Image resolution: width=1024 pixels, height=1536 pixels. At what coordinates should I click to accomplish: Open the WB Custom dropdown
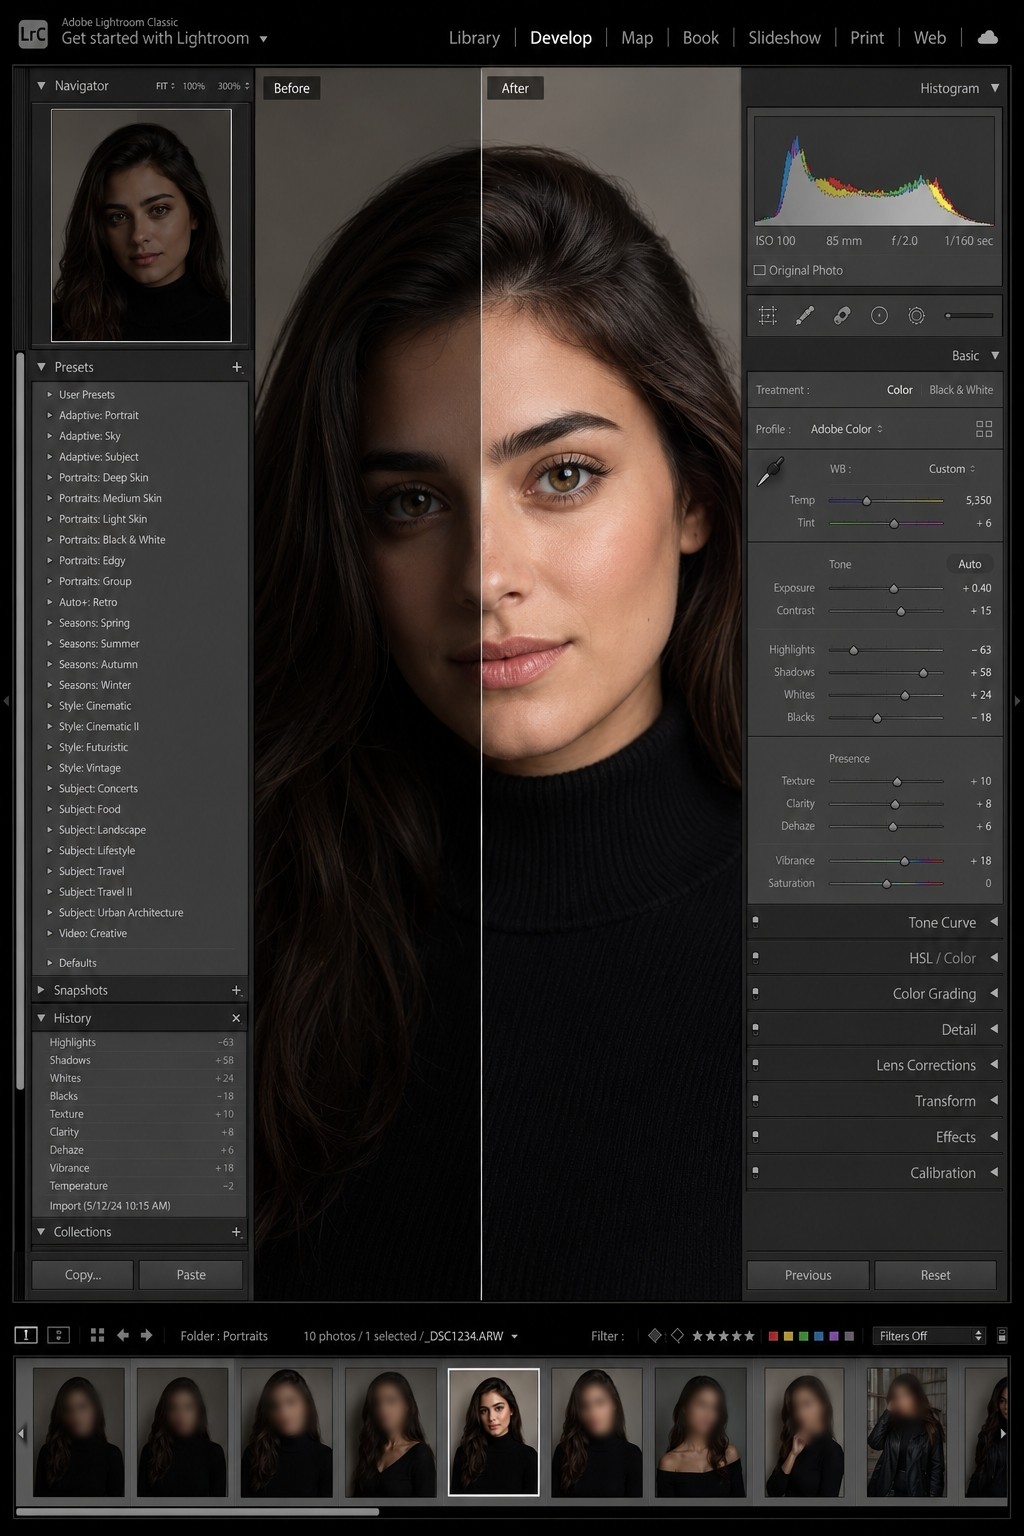click(951, 468)
